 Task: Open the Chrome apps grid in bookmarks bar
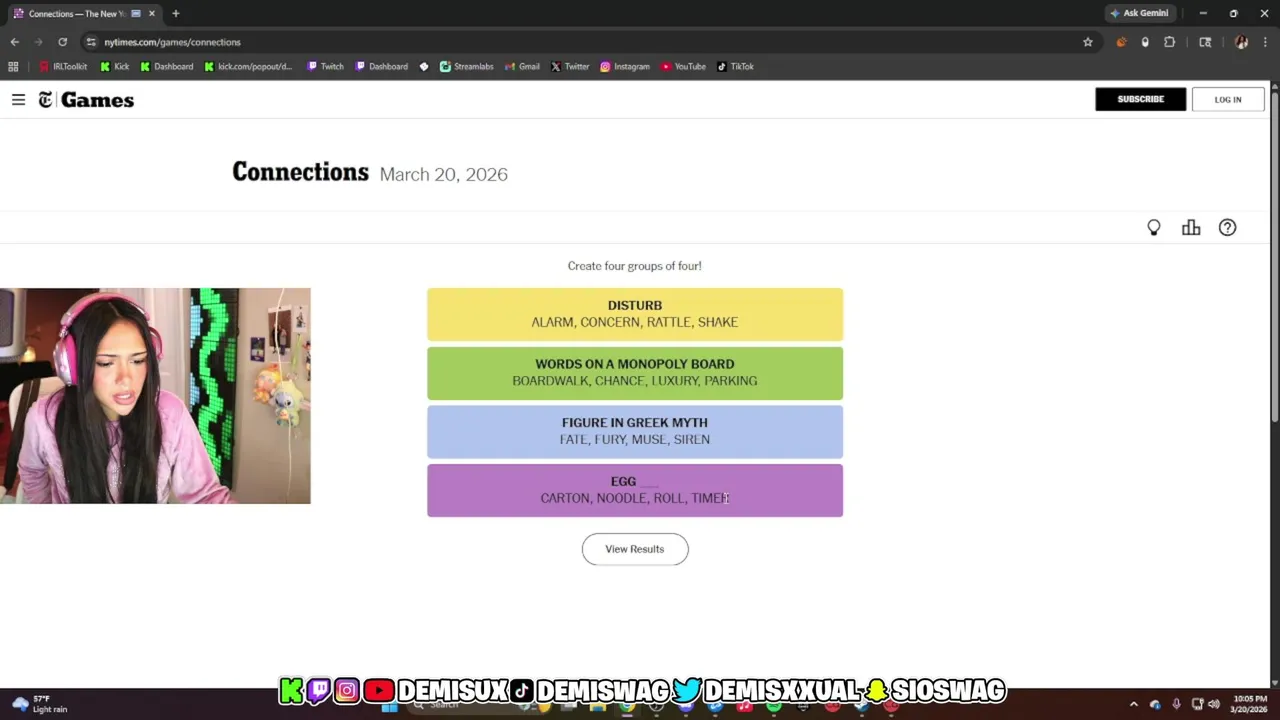pyautogui.click(x=13, y=67)
